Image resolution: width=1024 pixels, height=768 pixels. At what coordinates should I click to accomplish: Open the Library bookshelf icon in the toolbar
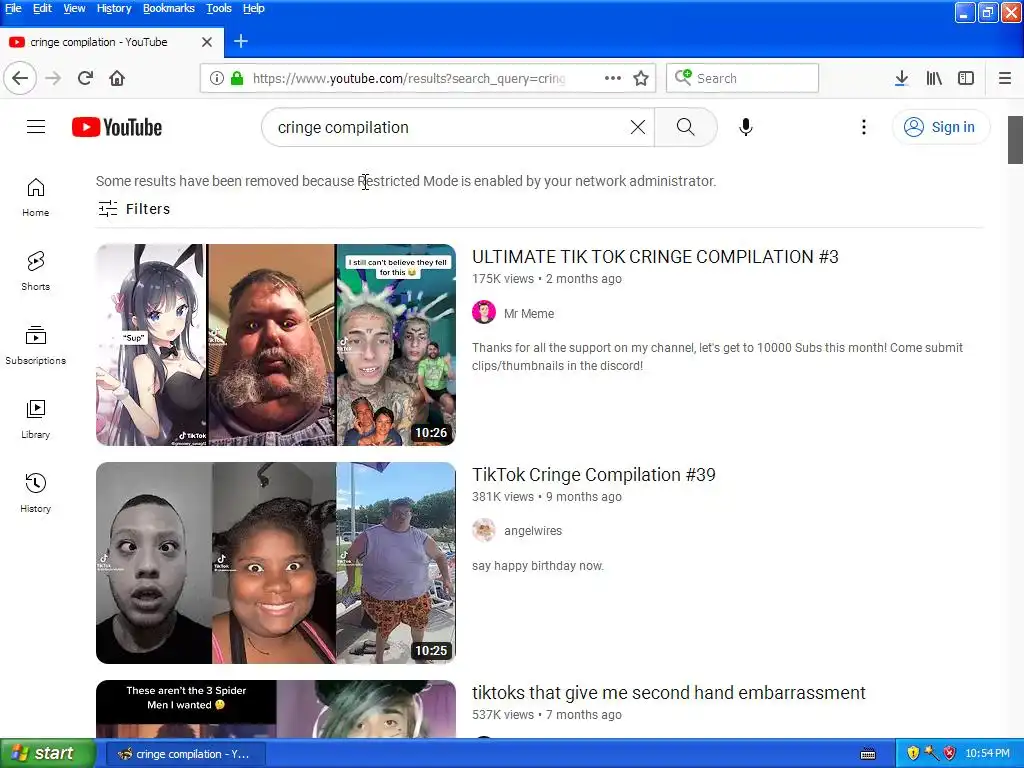(934, 78)
